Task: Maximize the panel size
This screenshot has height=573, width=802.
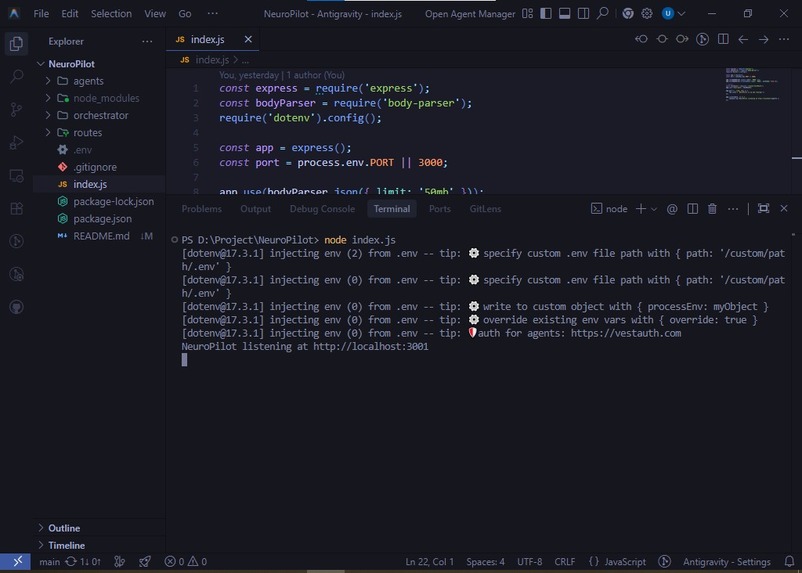Action: click(763, 209)
